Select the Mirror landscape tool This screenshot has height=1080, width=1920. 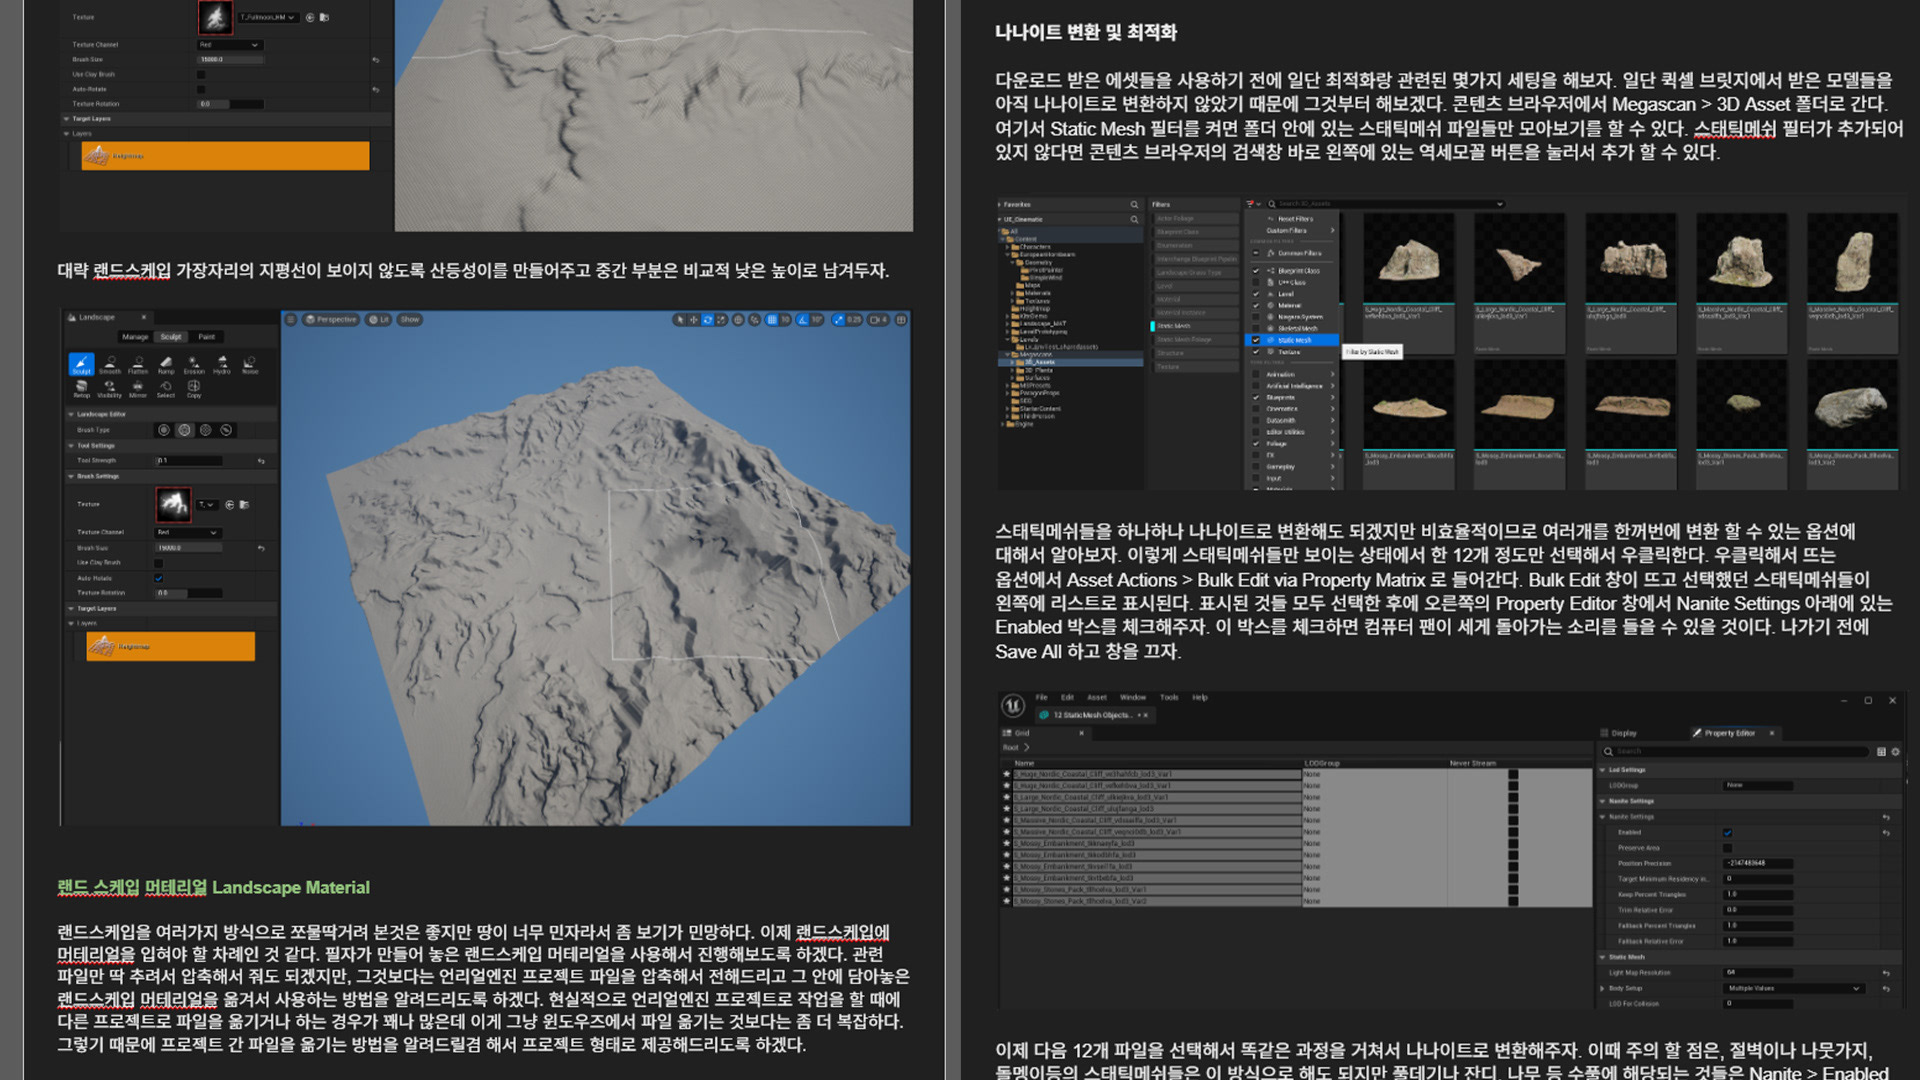138,388
